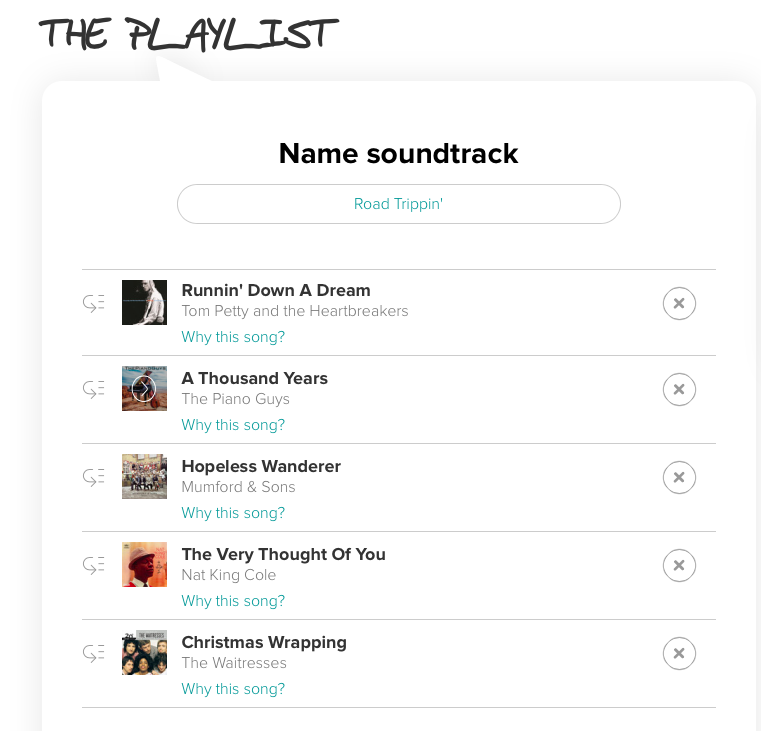
Task: Click the Road Trippin' soundtrack name field
Action: pyautogui.click(x=398, y=204)
